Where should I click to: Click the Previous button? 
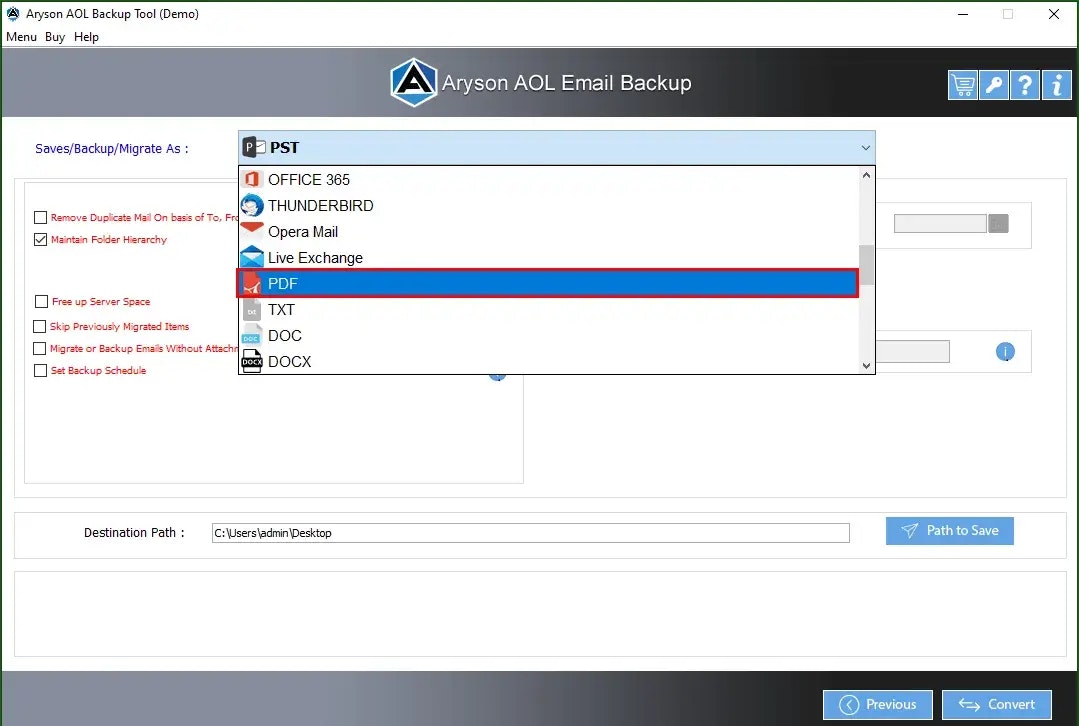(x=877, y=705)
